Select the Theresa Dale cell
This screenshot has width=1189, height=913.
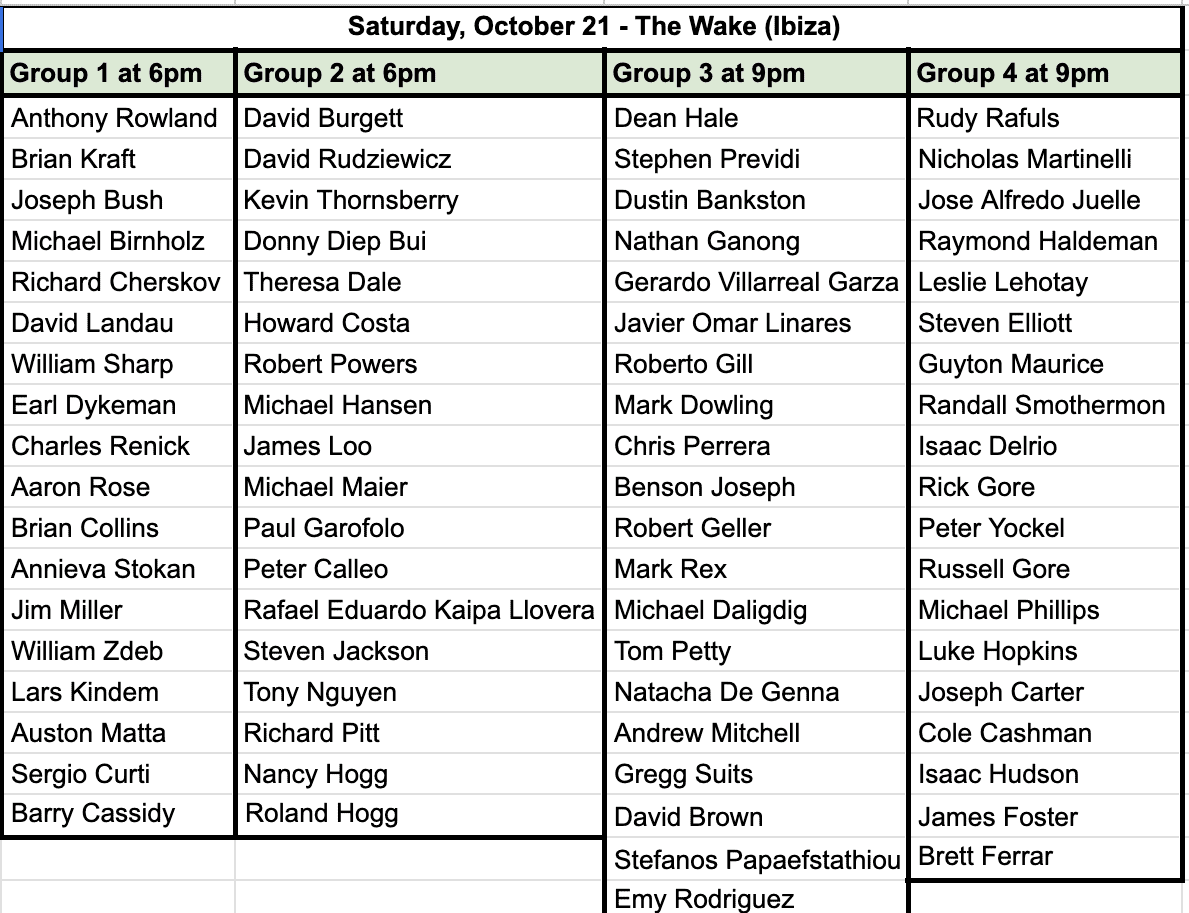pos(420,282)
